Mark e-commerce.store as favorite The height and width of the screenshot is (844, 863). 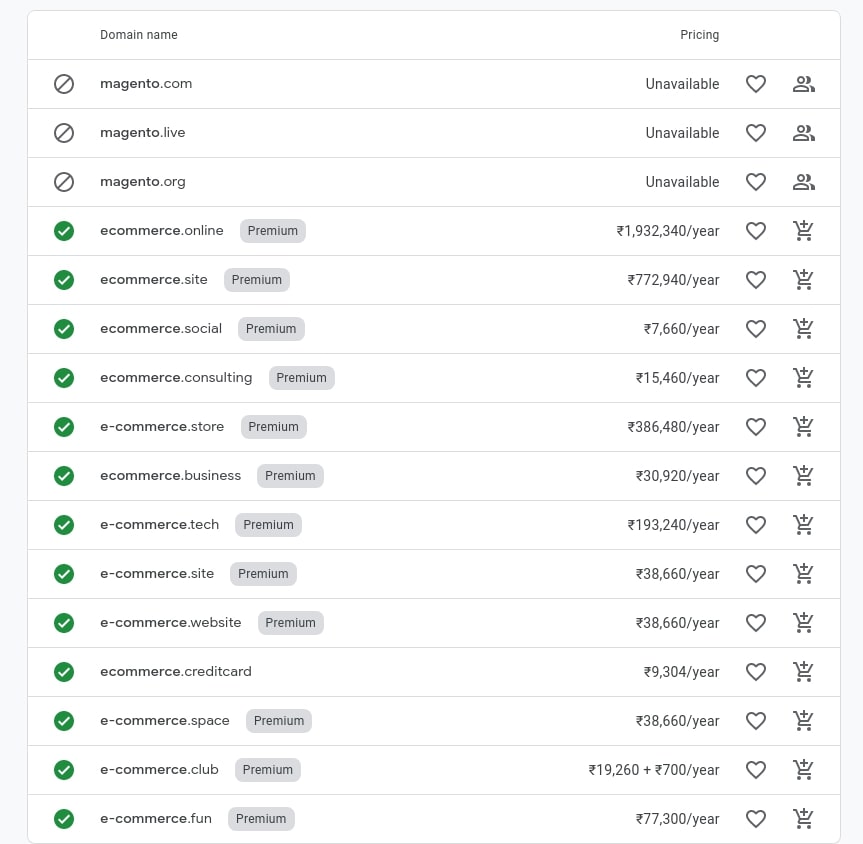pyautogui.click(x=756, y=427)
